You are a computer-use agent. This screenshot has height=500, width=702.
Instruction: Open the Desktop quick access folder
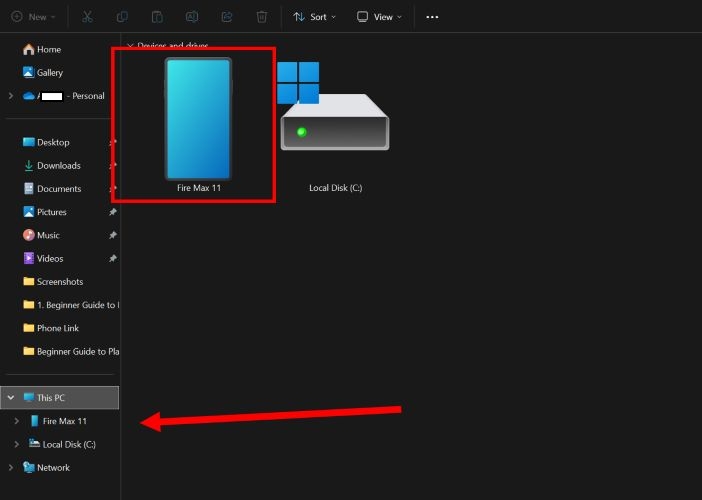tap(46, 142)
